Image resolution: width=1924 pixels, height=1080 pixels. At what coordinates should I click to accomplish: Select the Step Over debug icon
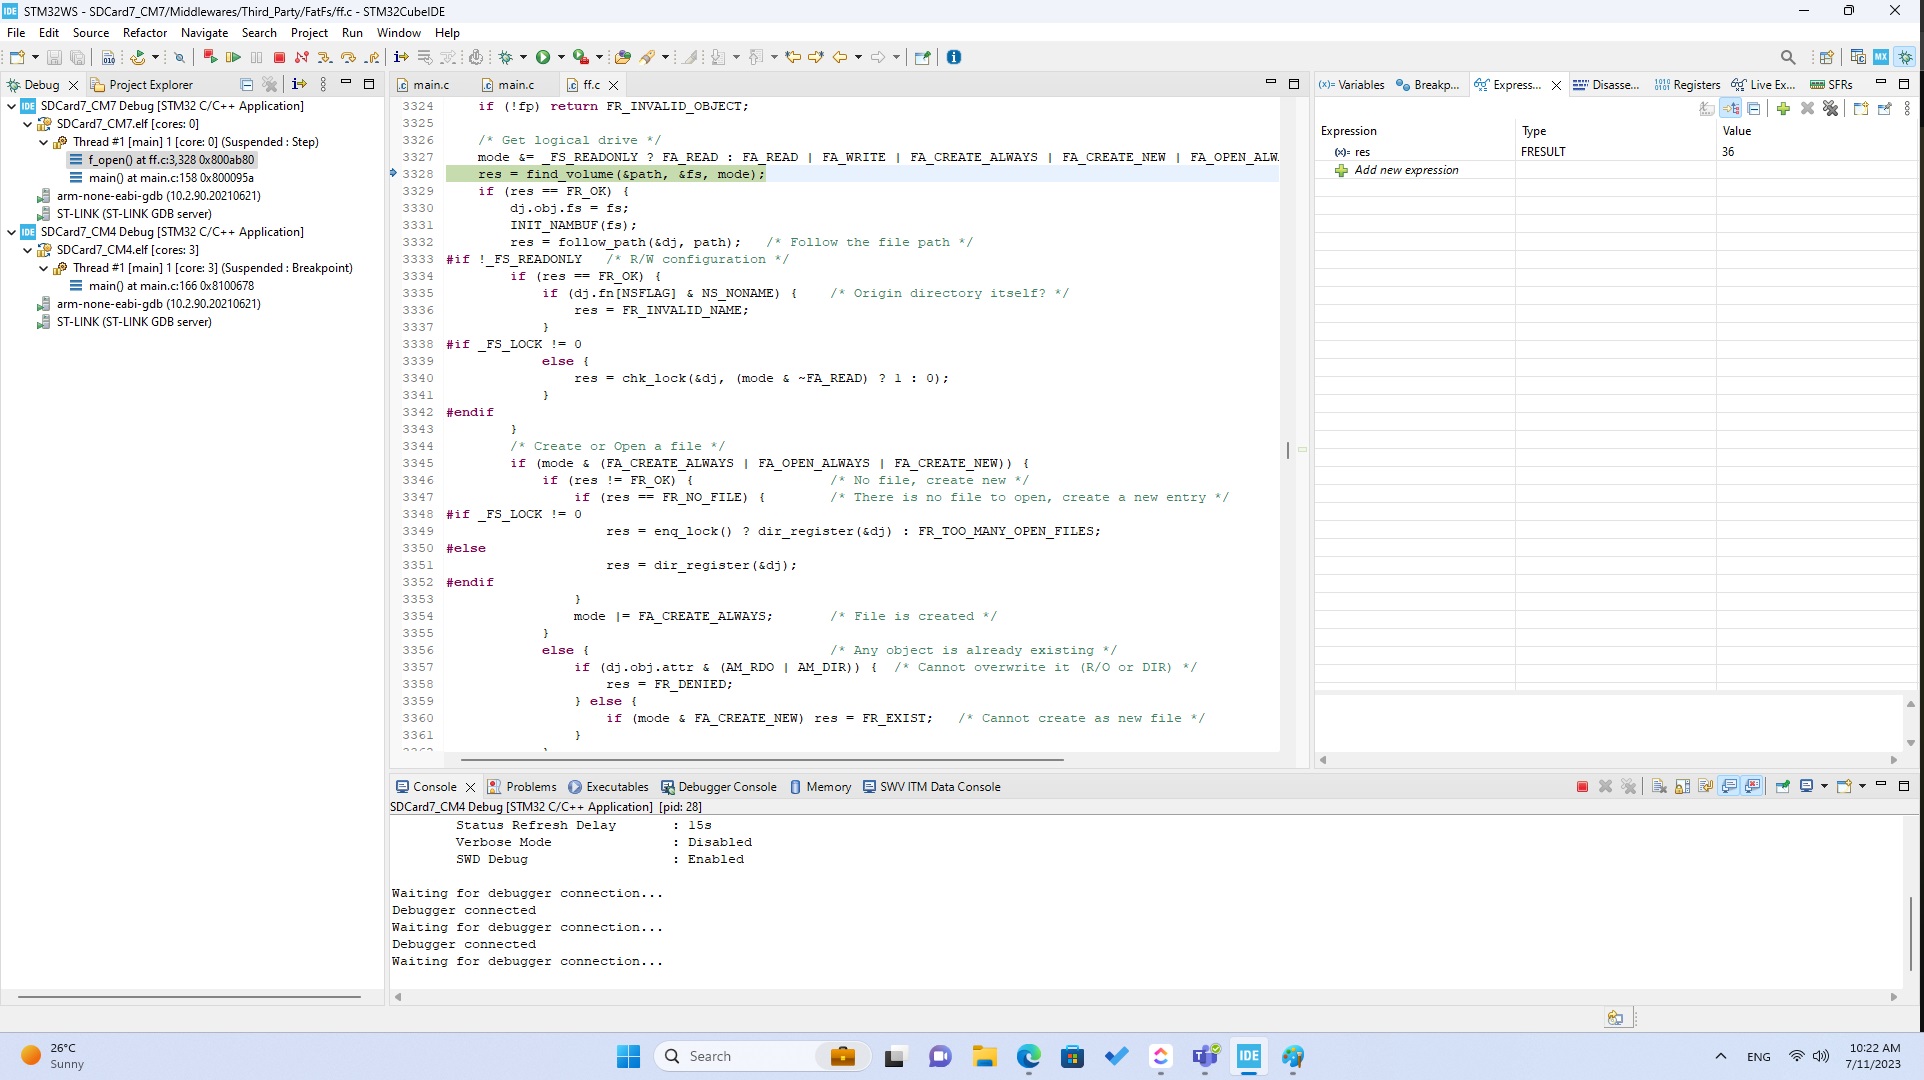pos(348,57)
